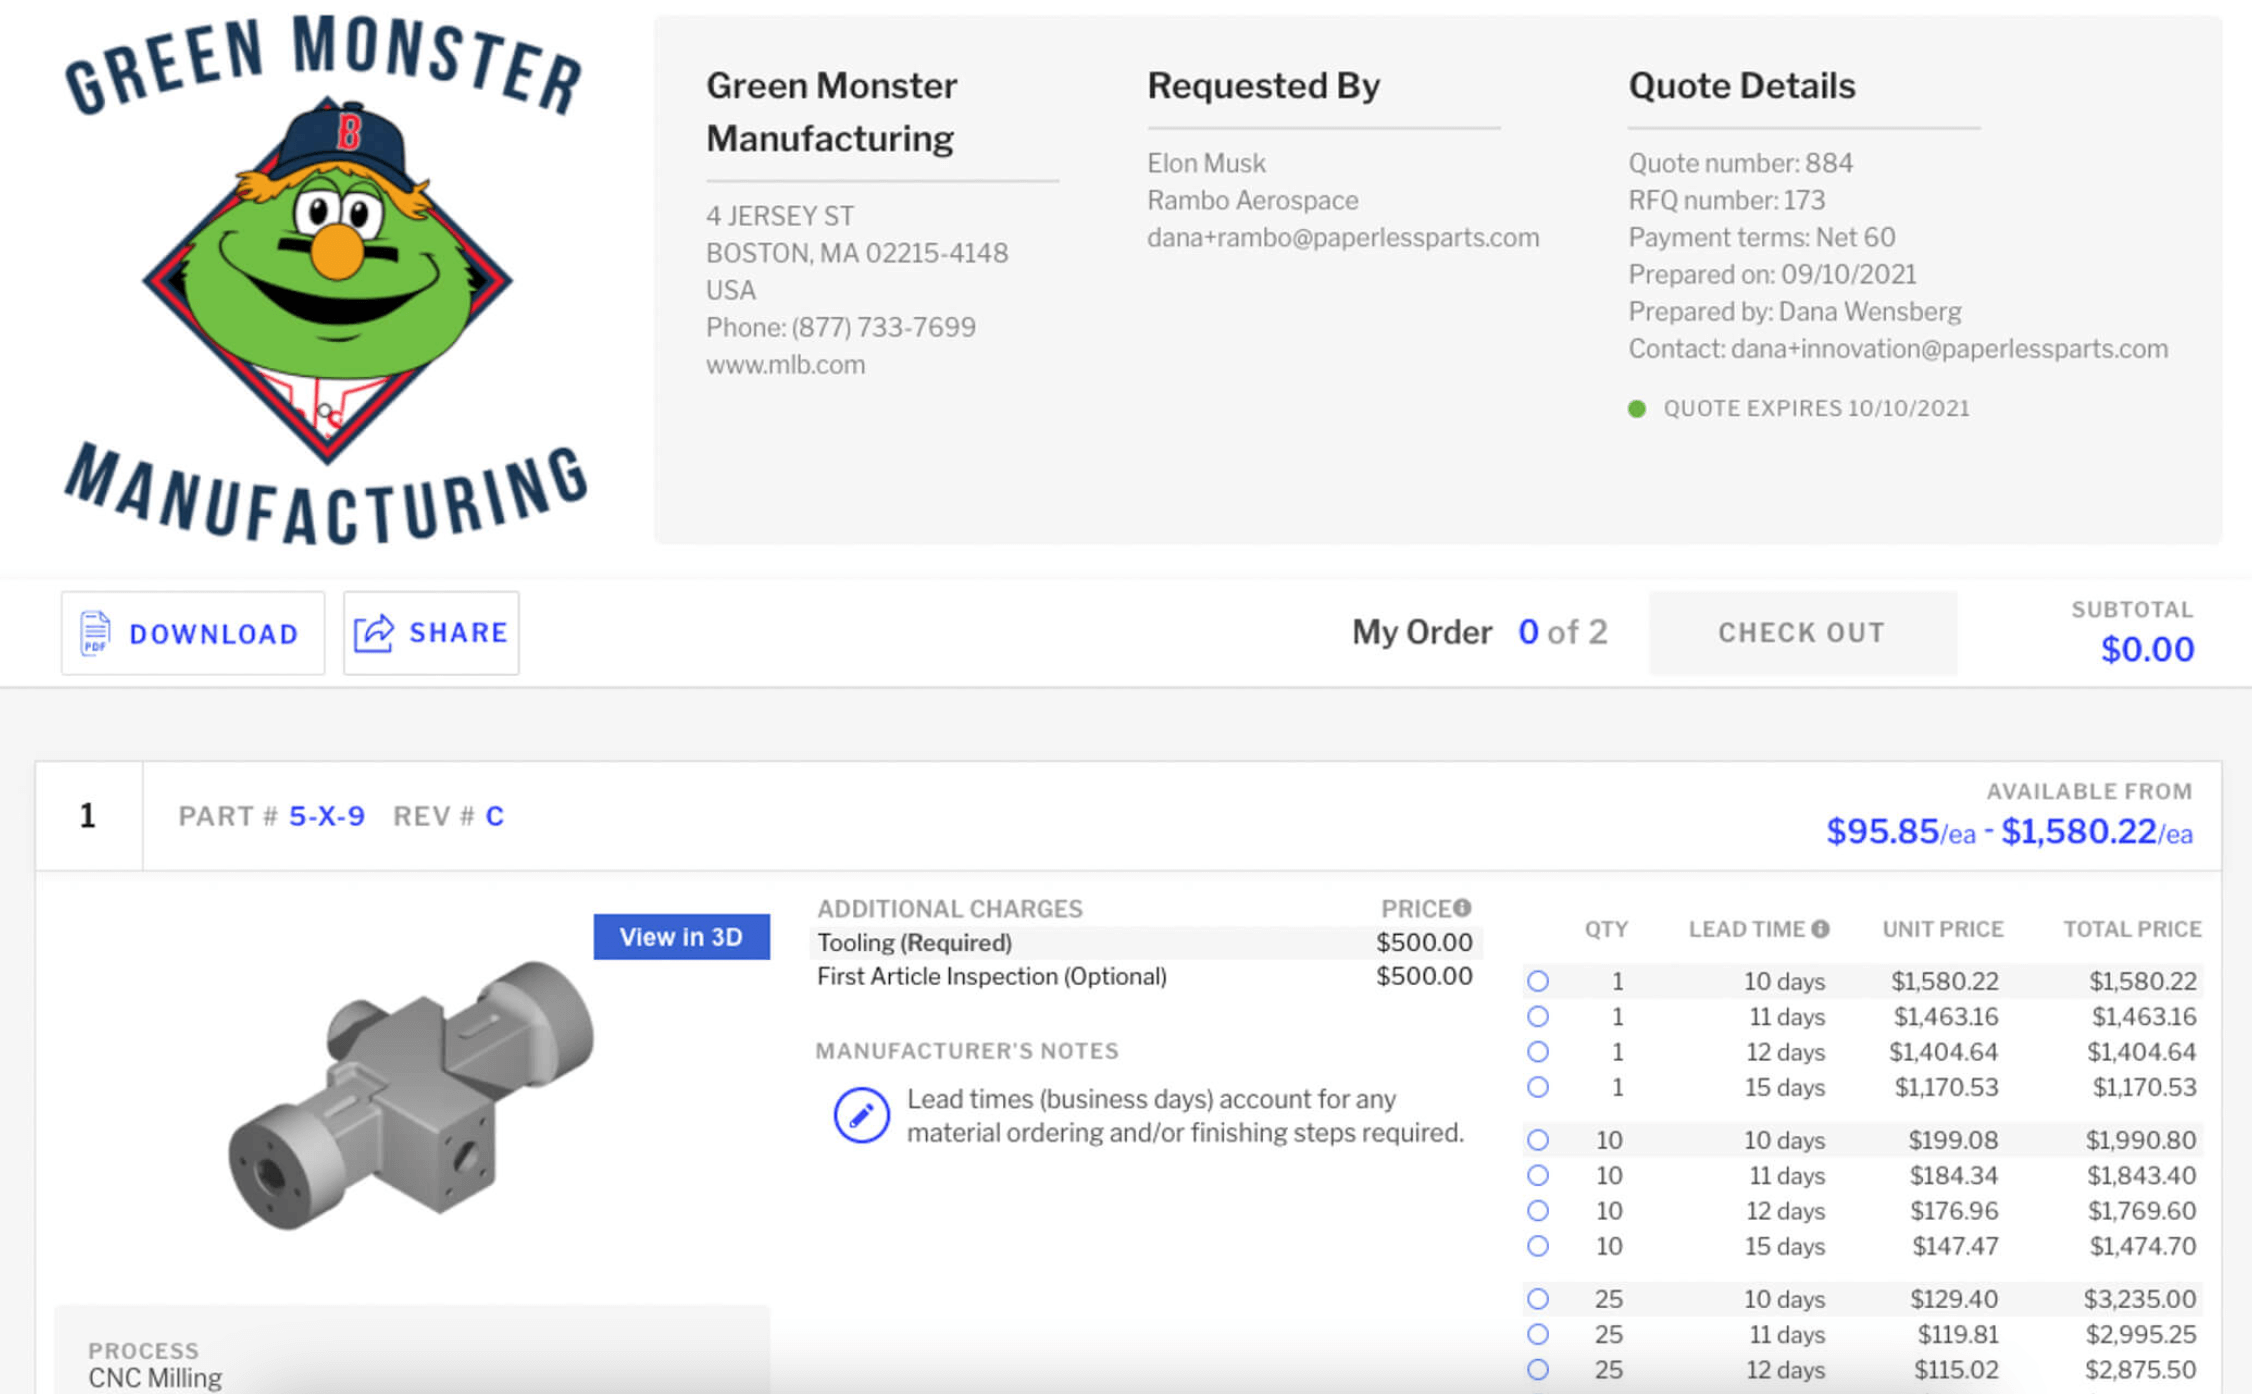Click the 3D part preview thumbnail
This screenshot has height=1394, width=2252.
(x=410, y=1095)
